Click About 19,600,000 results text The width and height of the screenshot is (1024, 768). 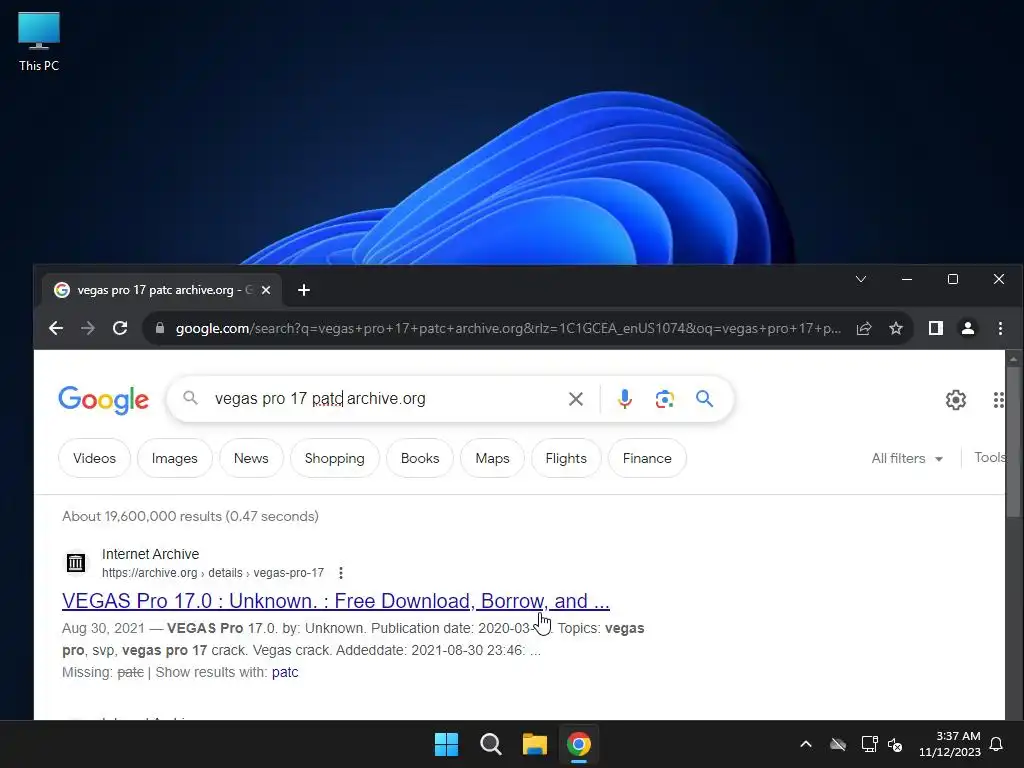[191, 517]
